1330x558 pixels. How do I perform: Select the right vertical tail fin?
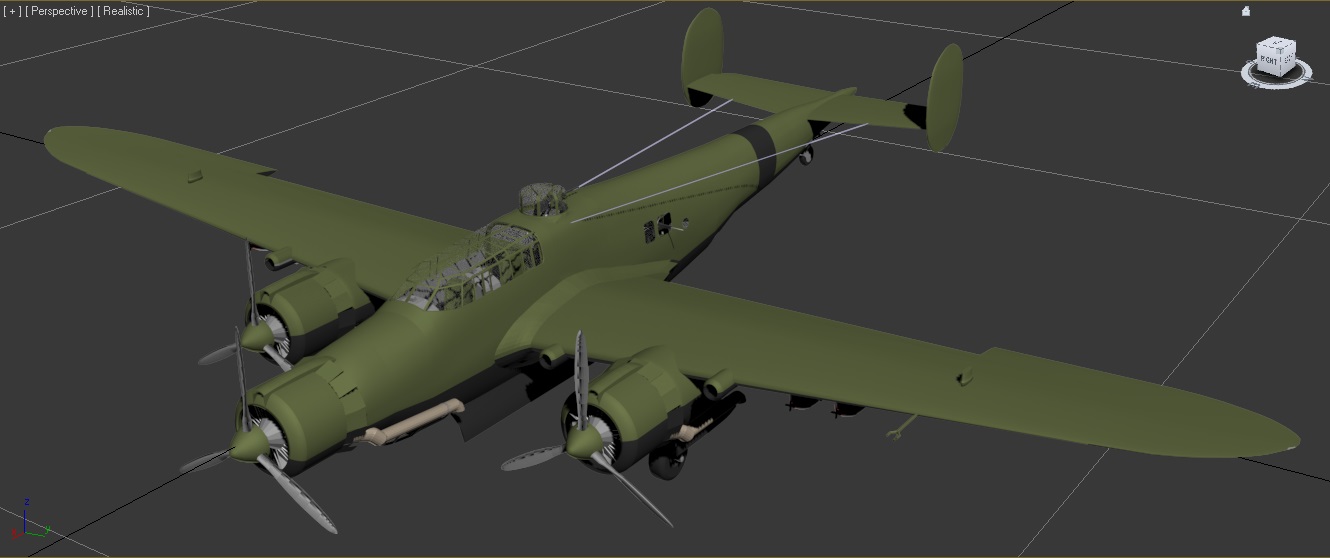coord(944,97)
